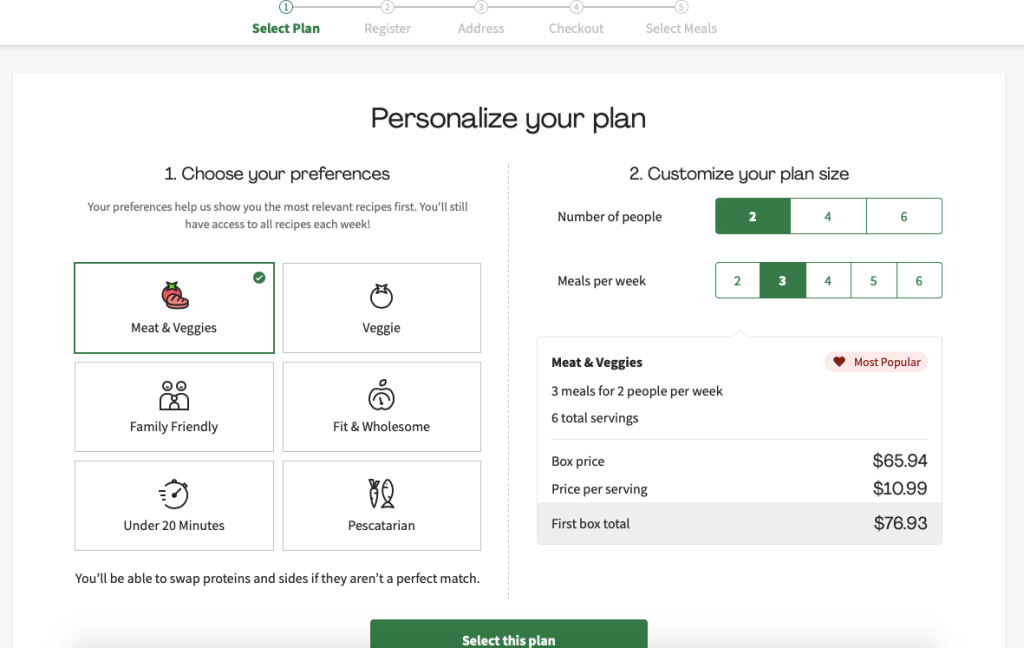The width and height of the screenshot is (1024, 648).
Task: Click the Pescatarian fish and carrot icon
Action: coord(381,494)
